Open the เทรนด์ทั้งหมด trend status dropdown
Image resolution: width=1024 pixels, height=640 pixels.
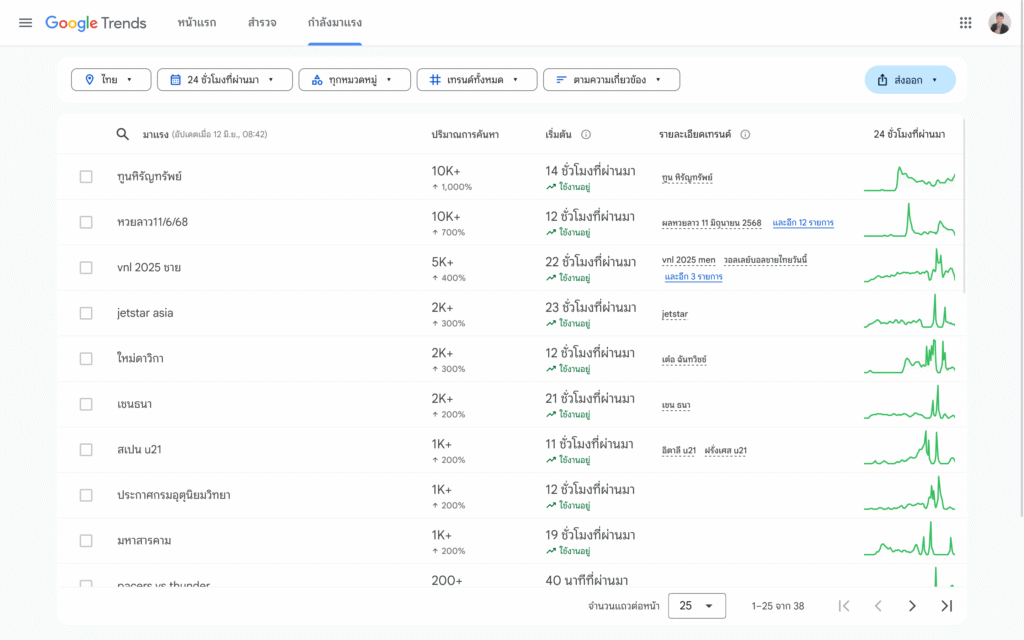pyautogui.click(x=477, y=80)
